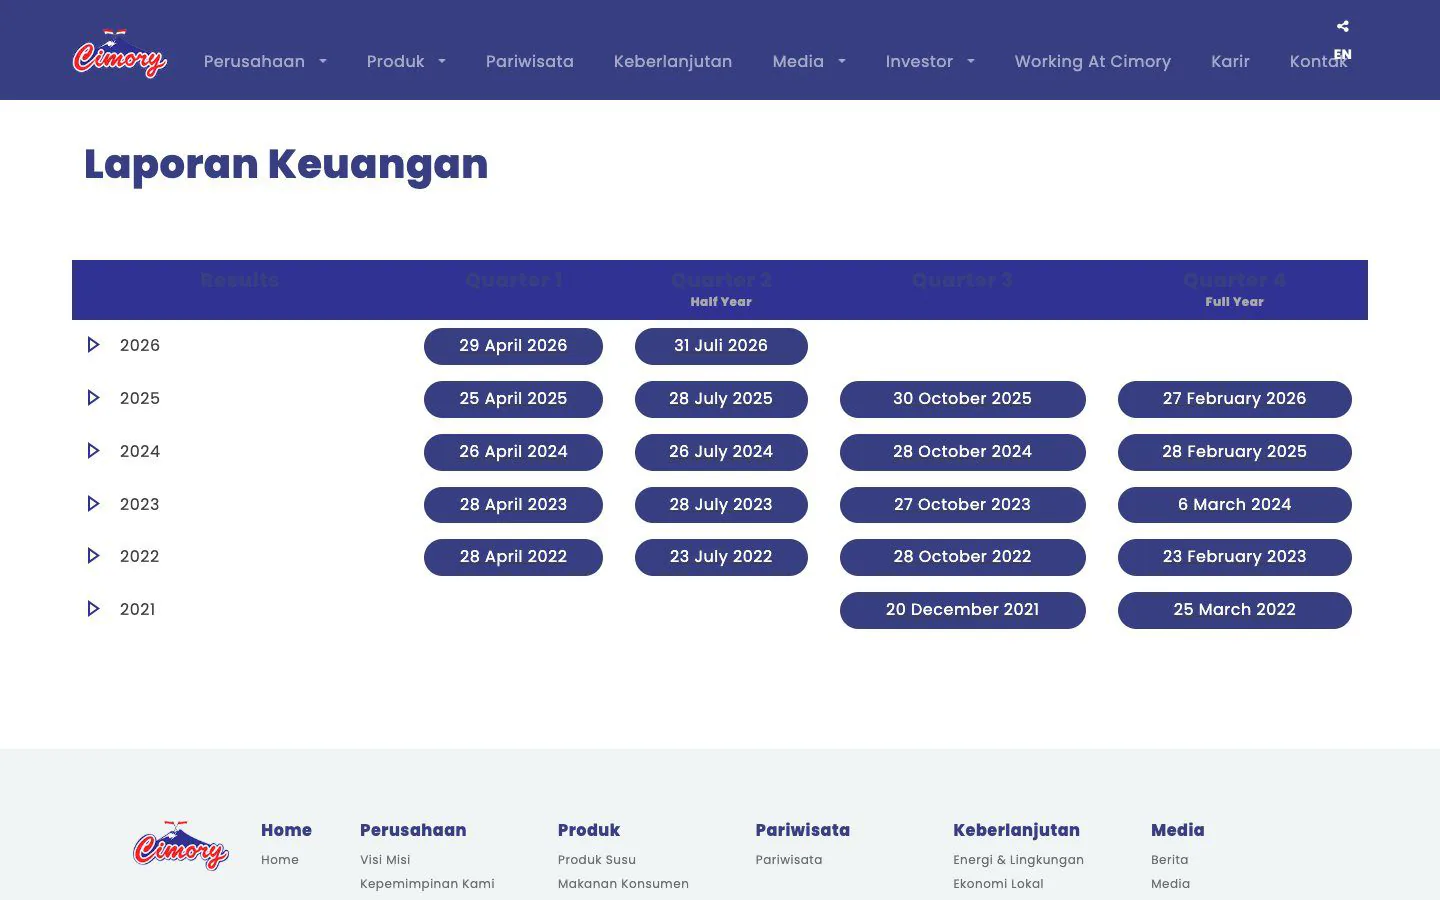Image resolution: width=1440 pixels, height=900 pixels.
Task: Open the 26 July 2024 report
Action: click(x=721, y=452)
